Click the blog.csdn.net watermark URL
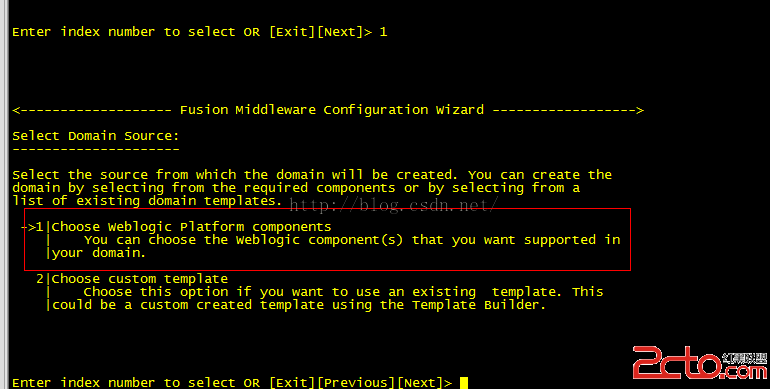Viewport: 770px width, 389px height. (394, 204)
